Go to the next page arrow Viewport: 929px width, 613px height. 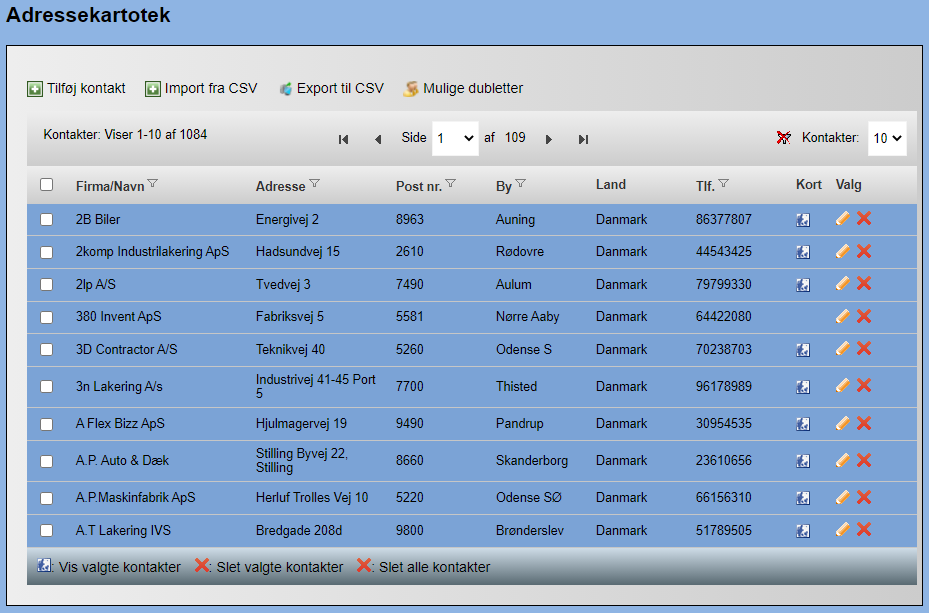pos(549,139)
